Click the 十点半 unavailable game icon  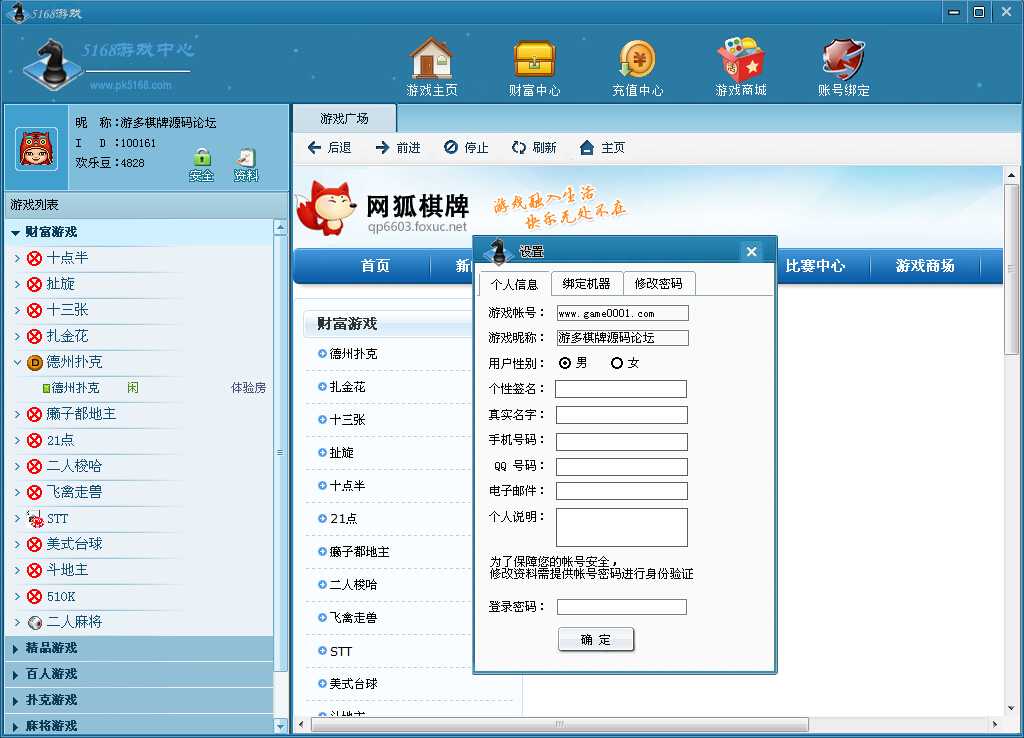click(35, 259)
